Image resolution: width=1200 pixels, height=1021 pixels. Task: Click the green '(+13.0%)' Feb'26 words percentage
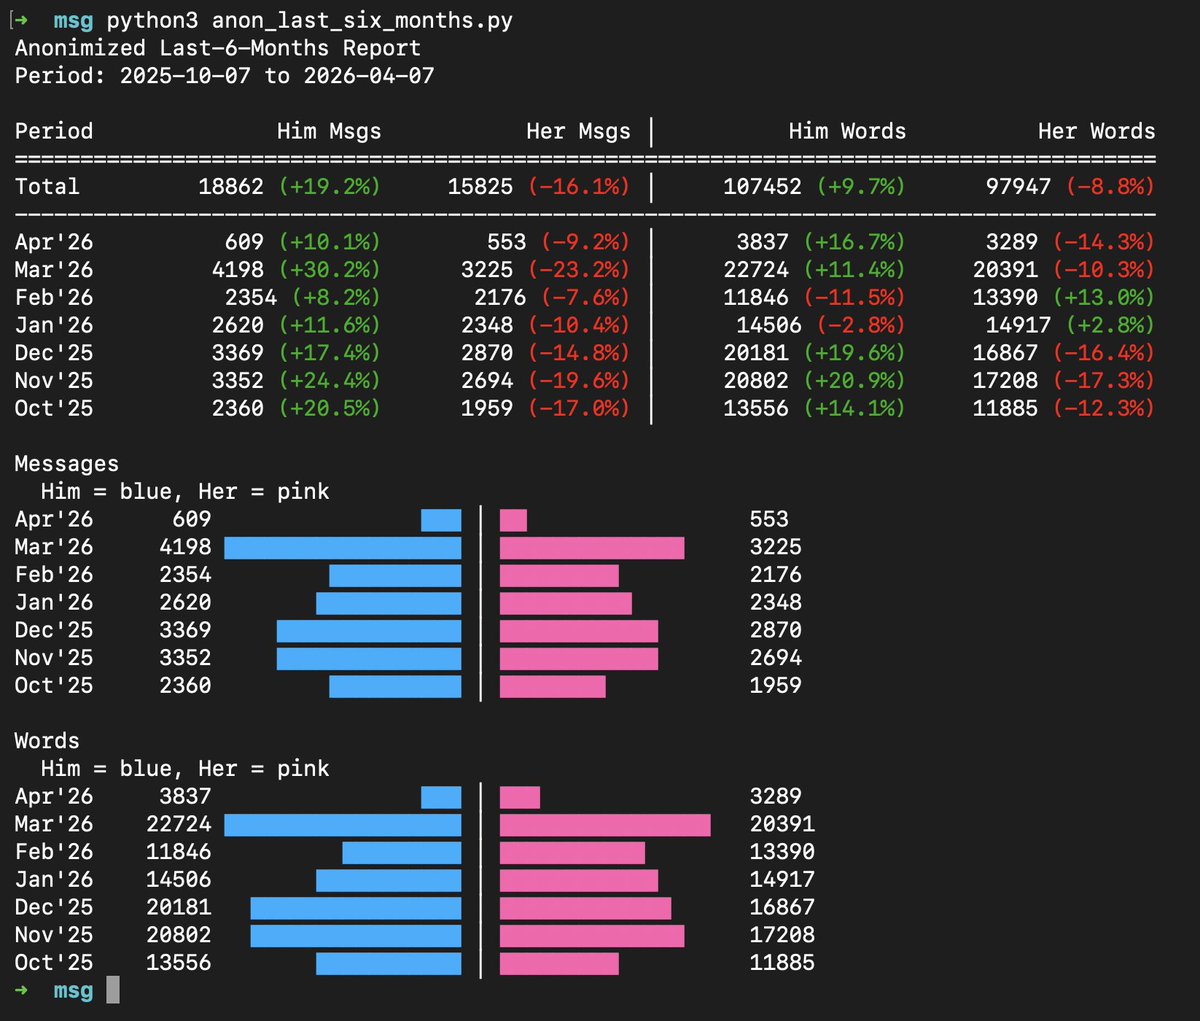1103,297
